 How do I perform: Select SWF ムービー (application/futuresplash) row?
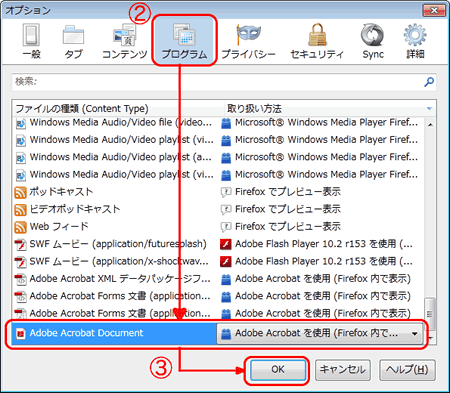tap(218, 244)
